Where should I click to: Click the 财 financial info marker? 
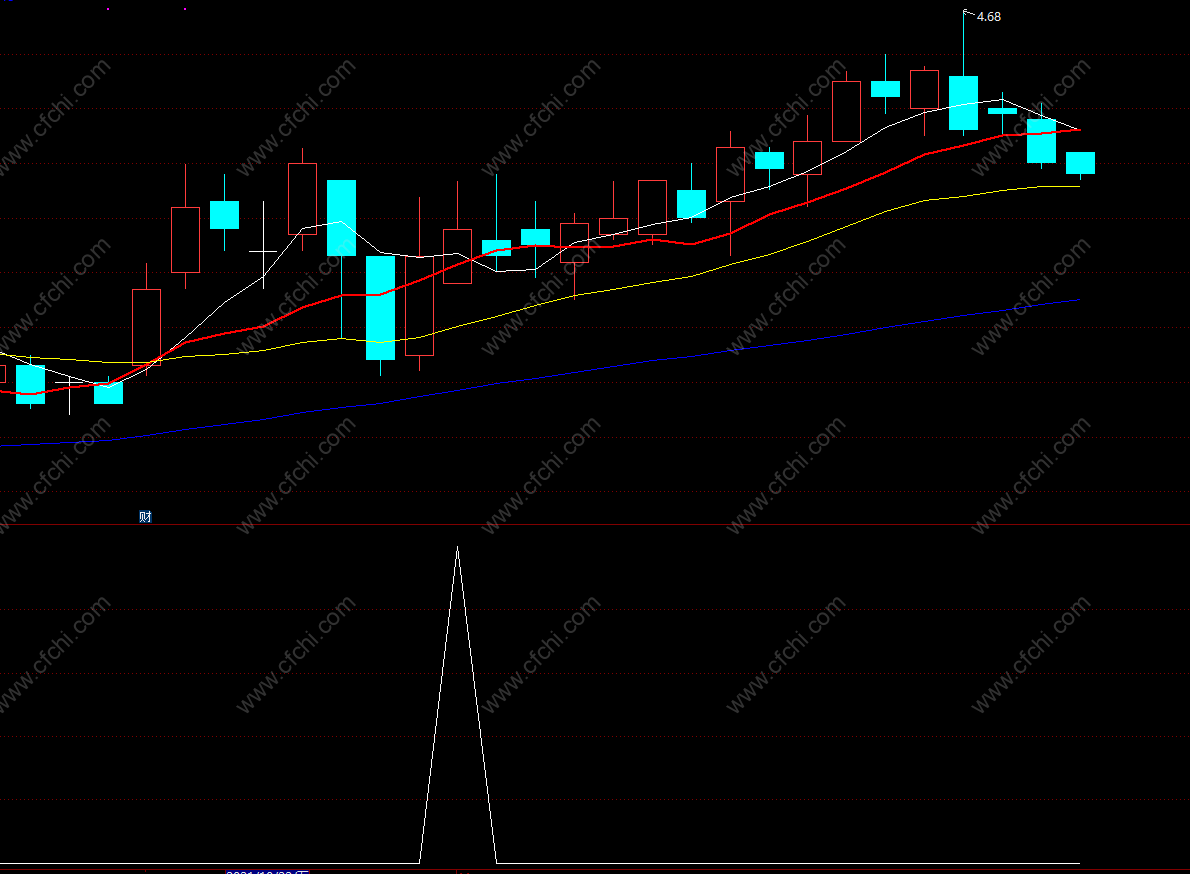[x=145, y=517]
